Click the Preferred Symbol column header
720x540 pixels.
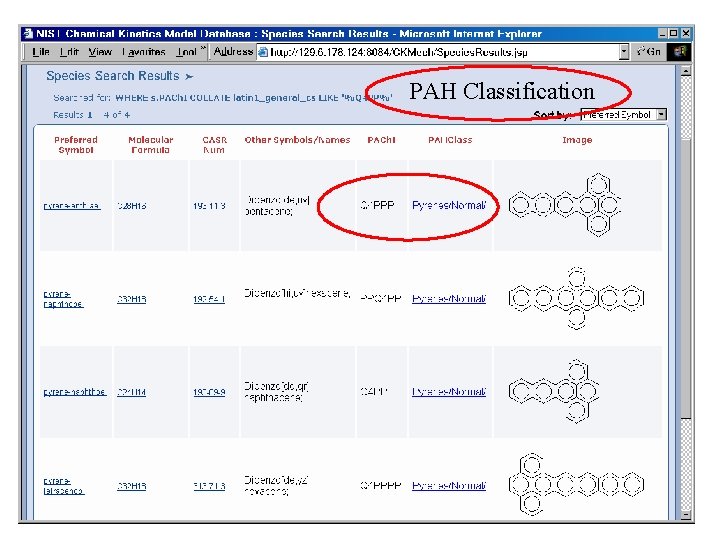76,145
